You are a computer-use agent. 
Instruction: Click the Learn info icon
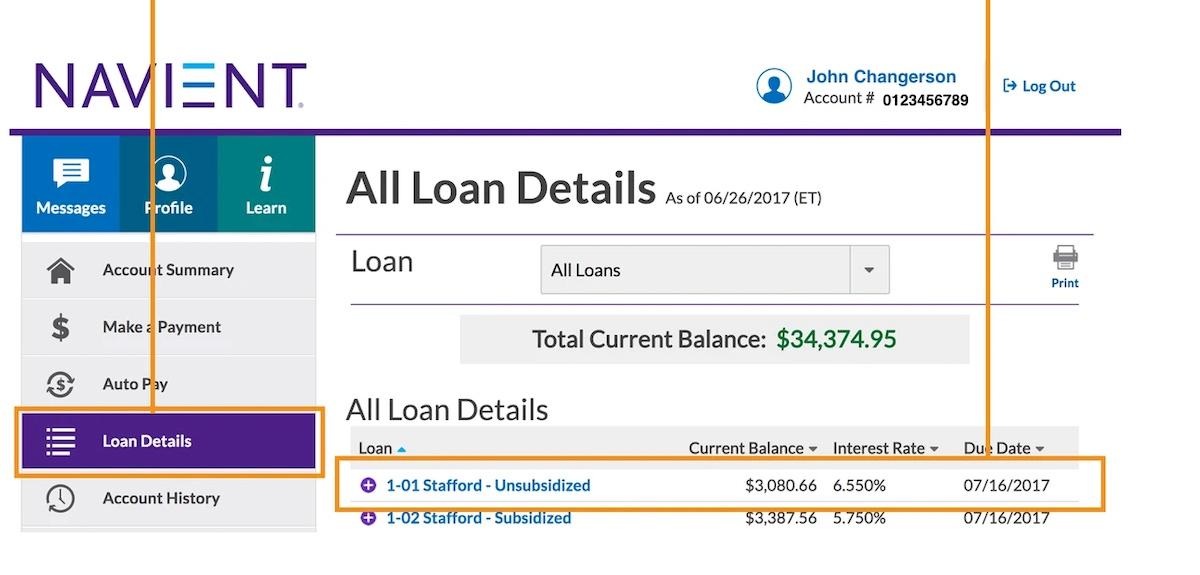(x=266, y=174)
